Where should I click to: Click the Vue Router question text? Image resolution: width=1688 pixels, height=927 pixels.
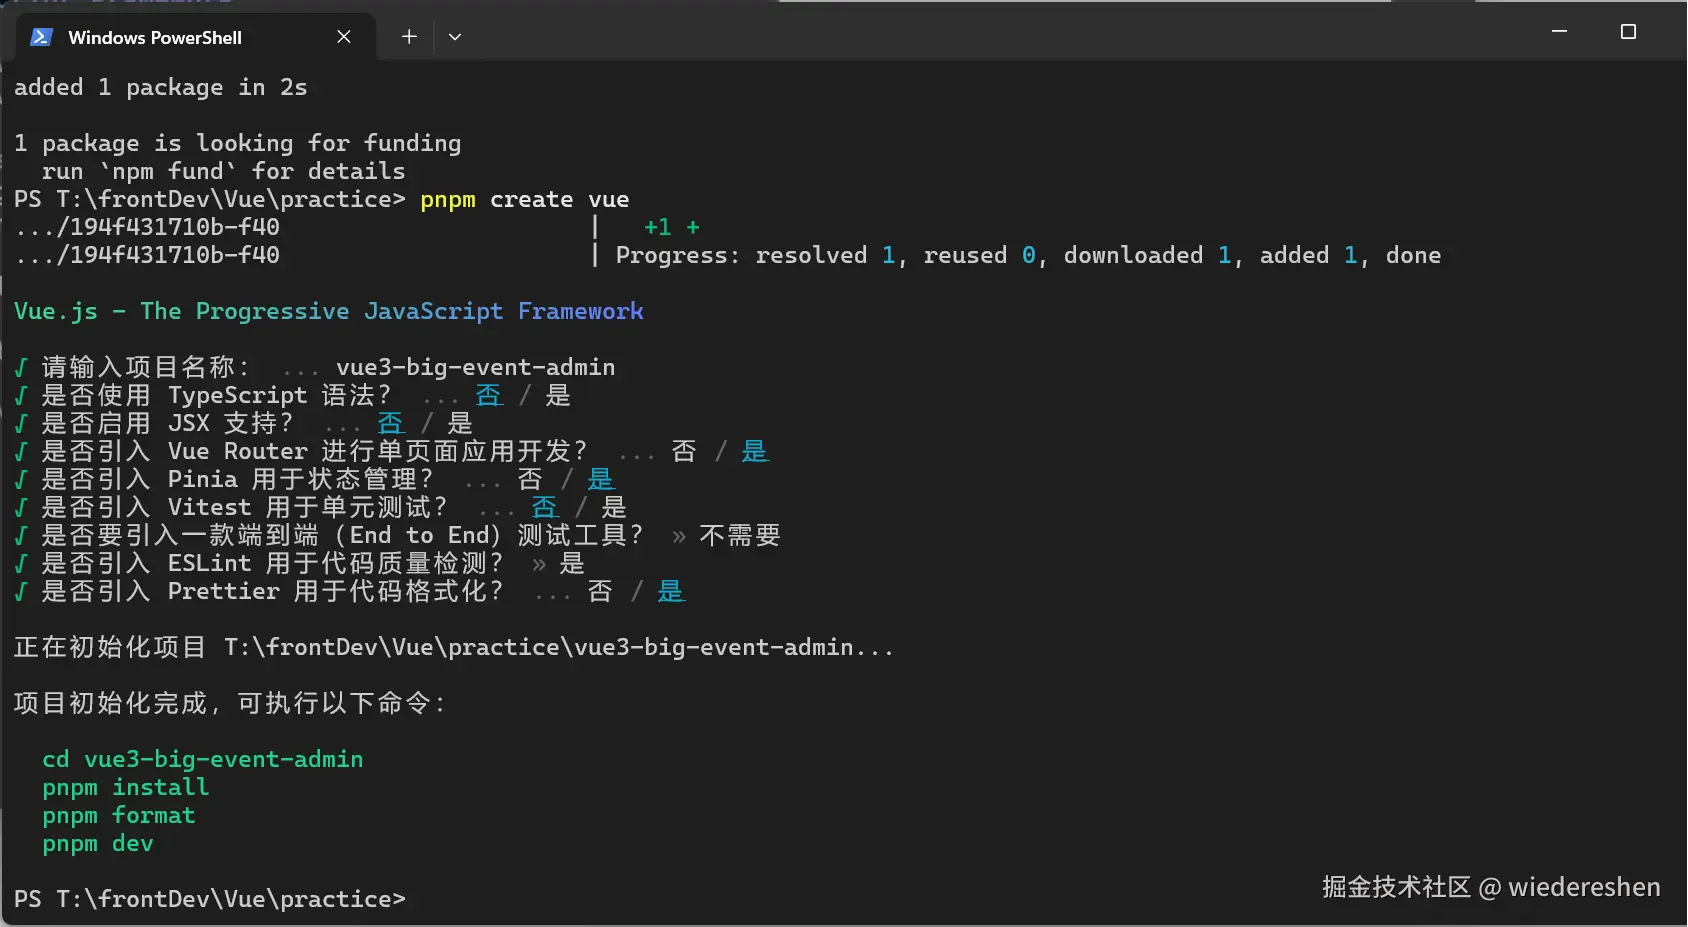[315, 452]
